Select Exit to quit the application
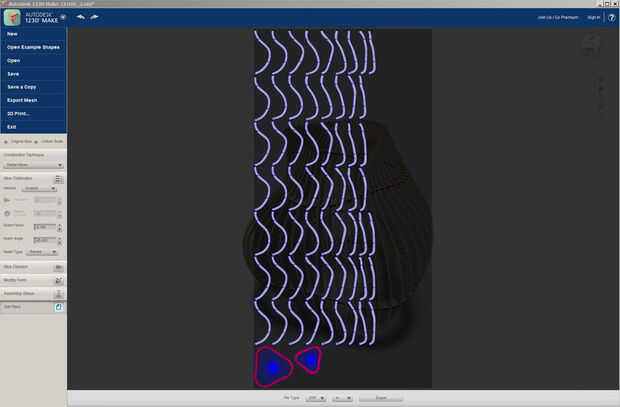620x407 pixels. coord(33,127)
